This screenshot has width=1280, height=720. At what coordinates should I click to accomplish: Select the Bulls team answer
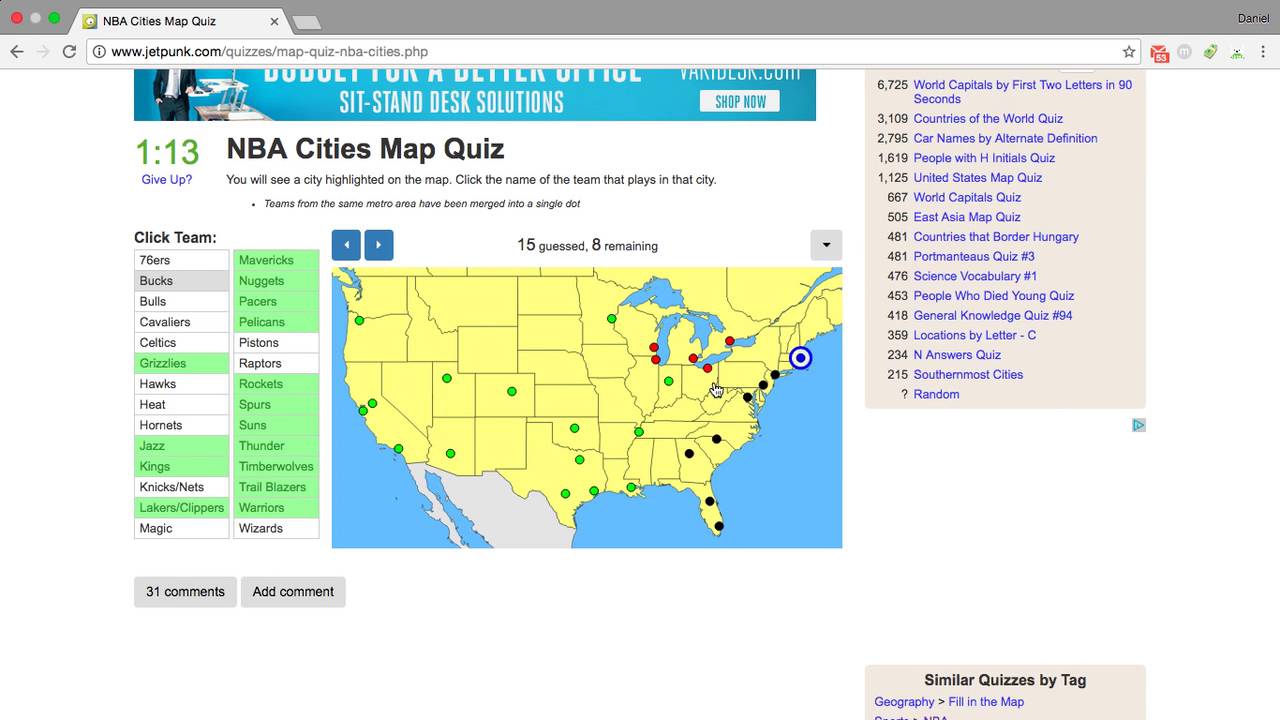[182, 301]
